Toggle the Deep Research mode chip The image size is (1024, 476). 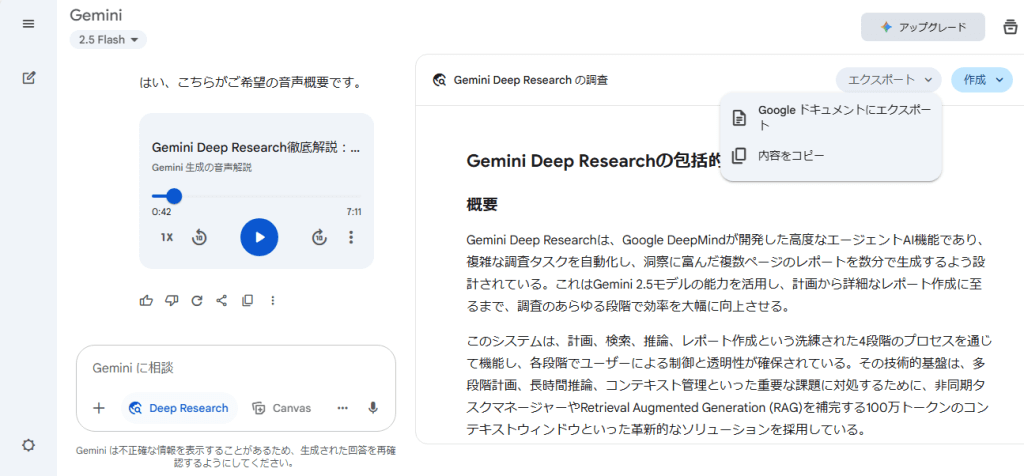tap(178, 408)
